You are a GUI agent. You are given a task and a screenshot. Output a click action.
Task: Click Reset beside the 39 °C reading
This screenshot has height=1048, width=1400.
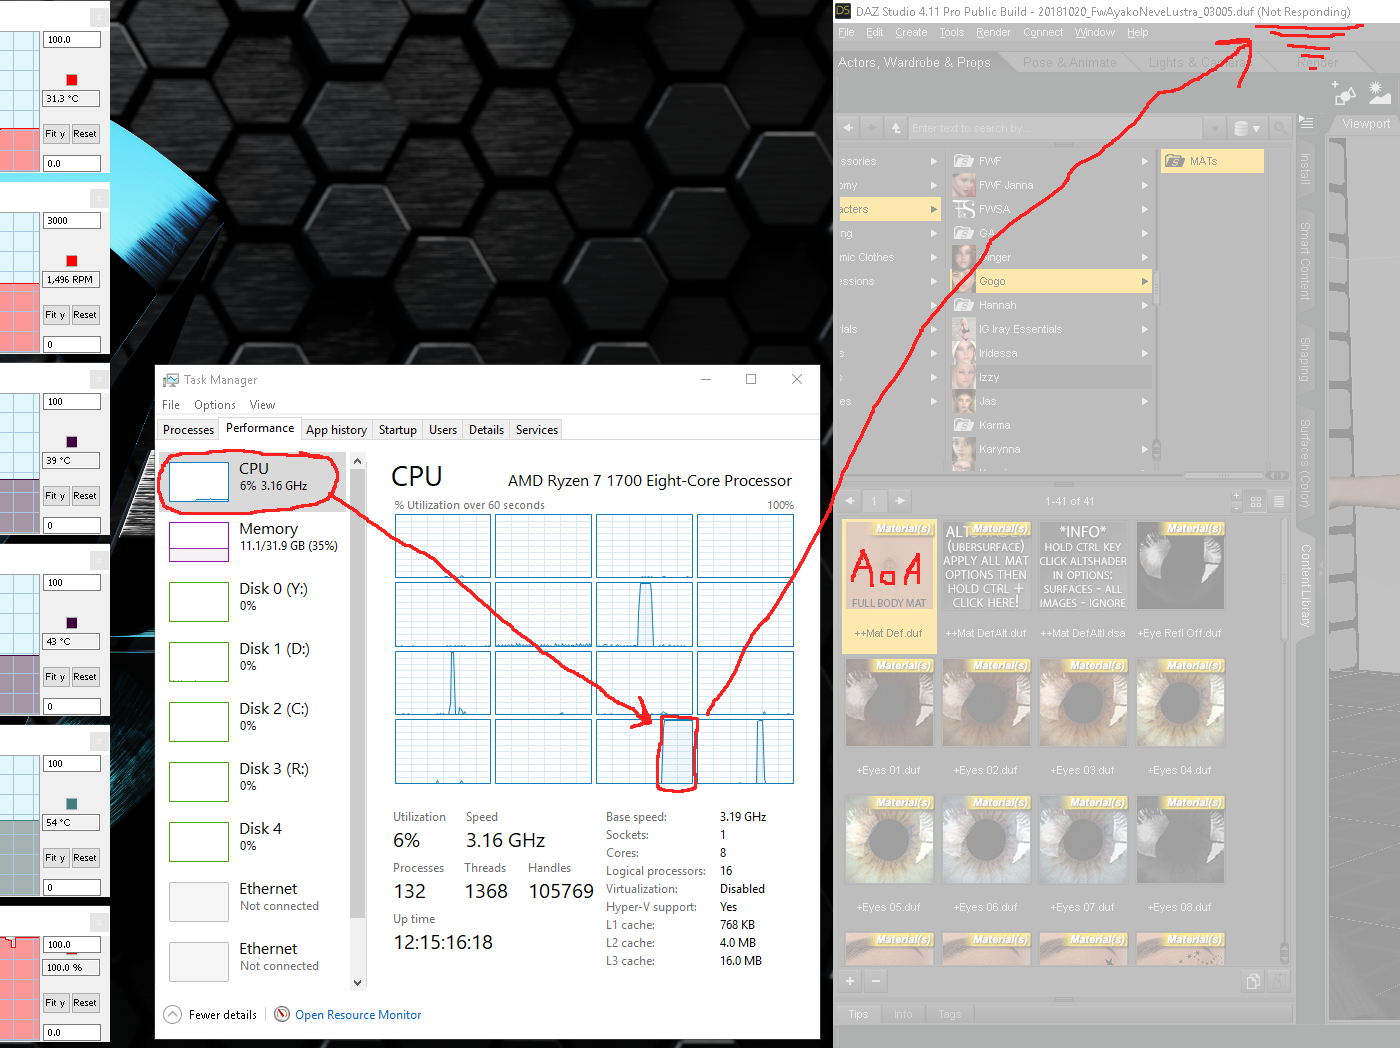[85, 496]
